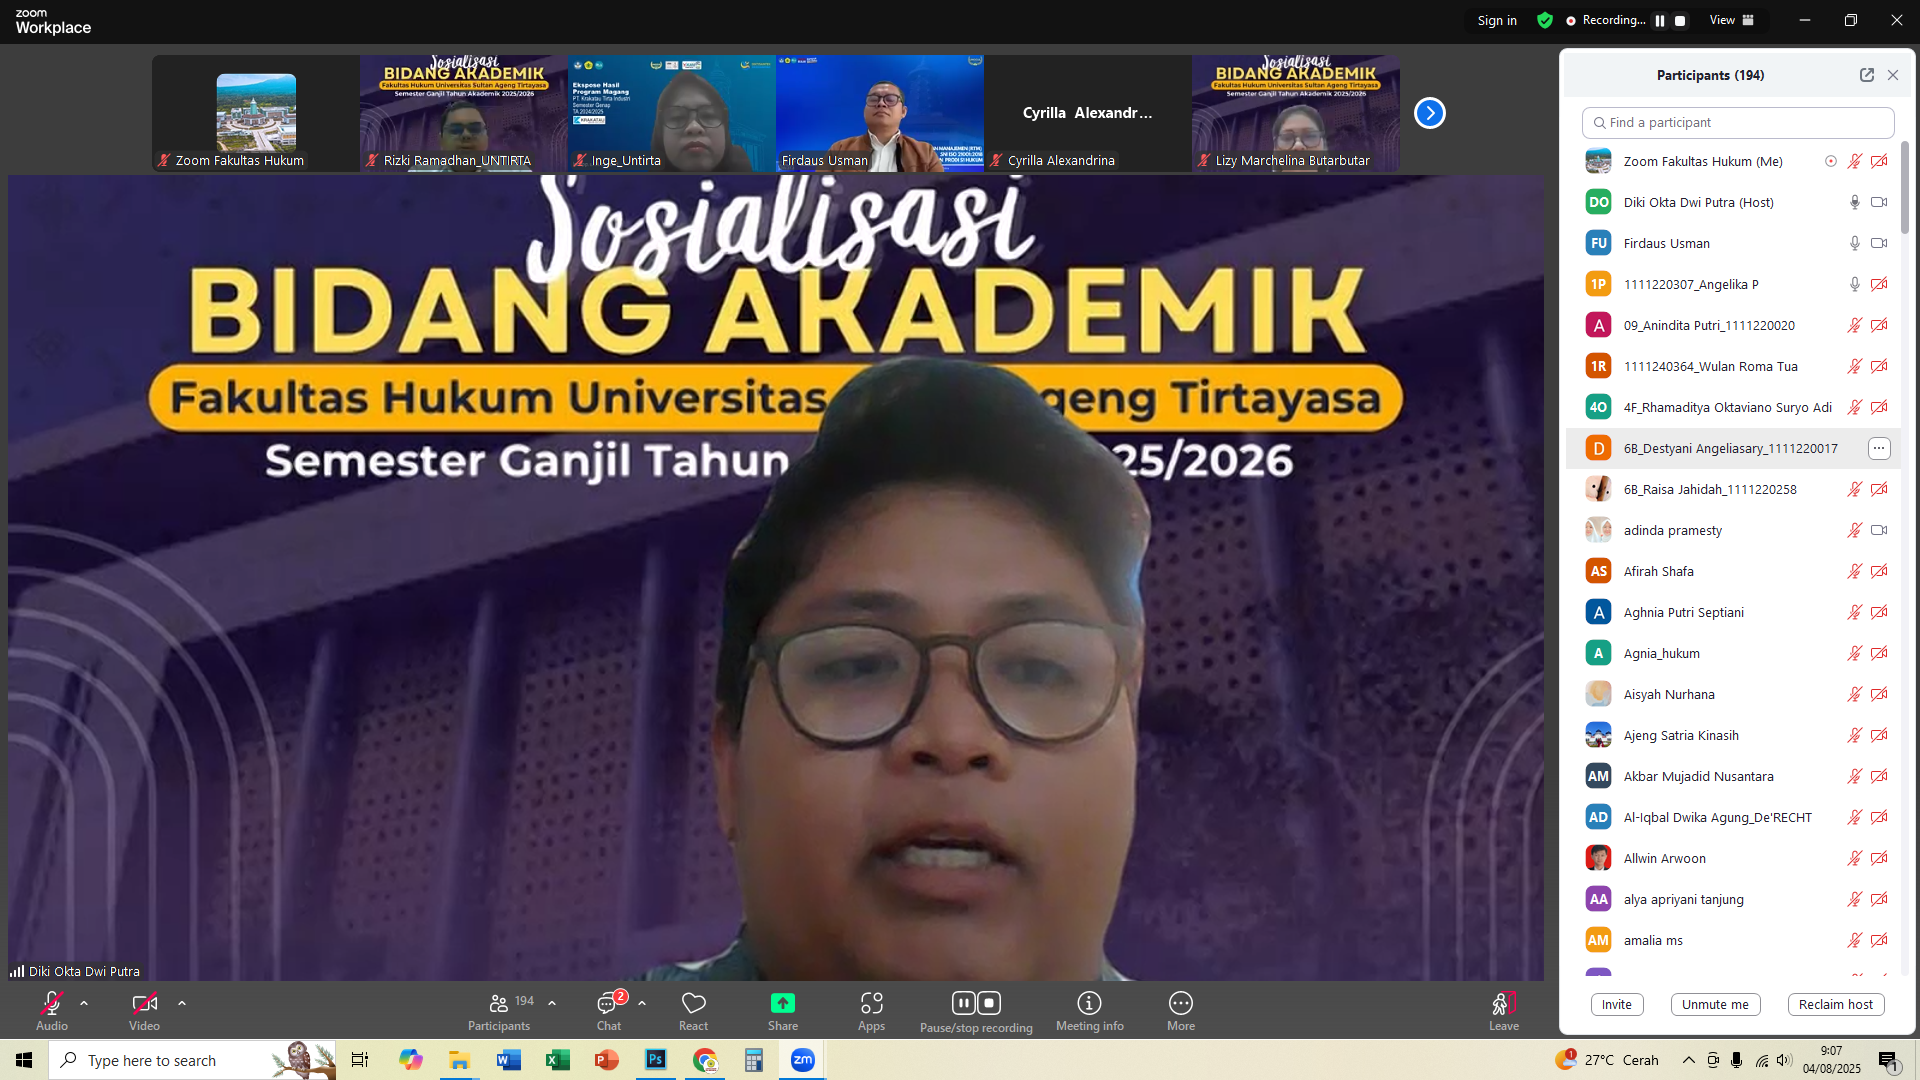Open Task View on the taskbar
The width and height of the screenshot is (1920, 1080).
point(360,1060)
